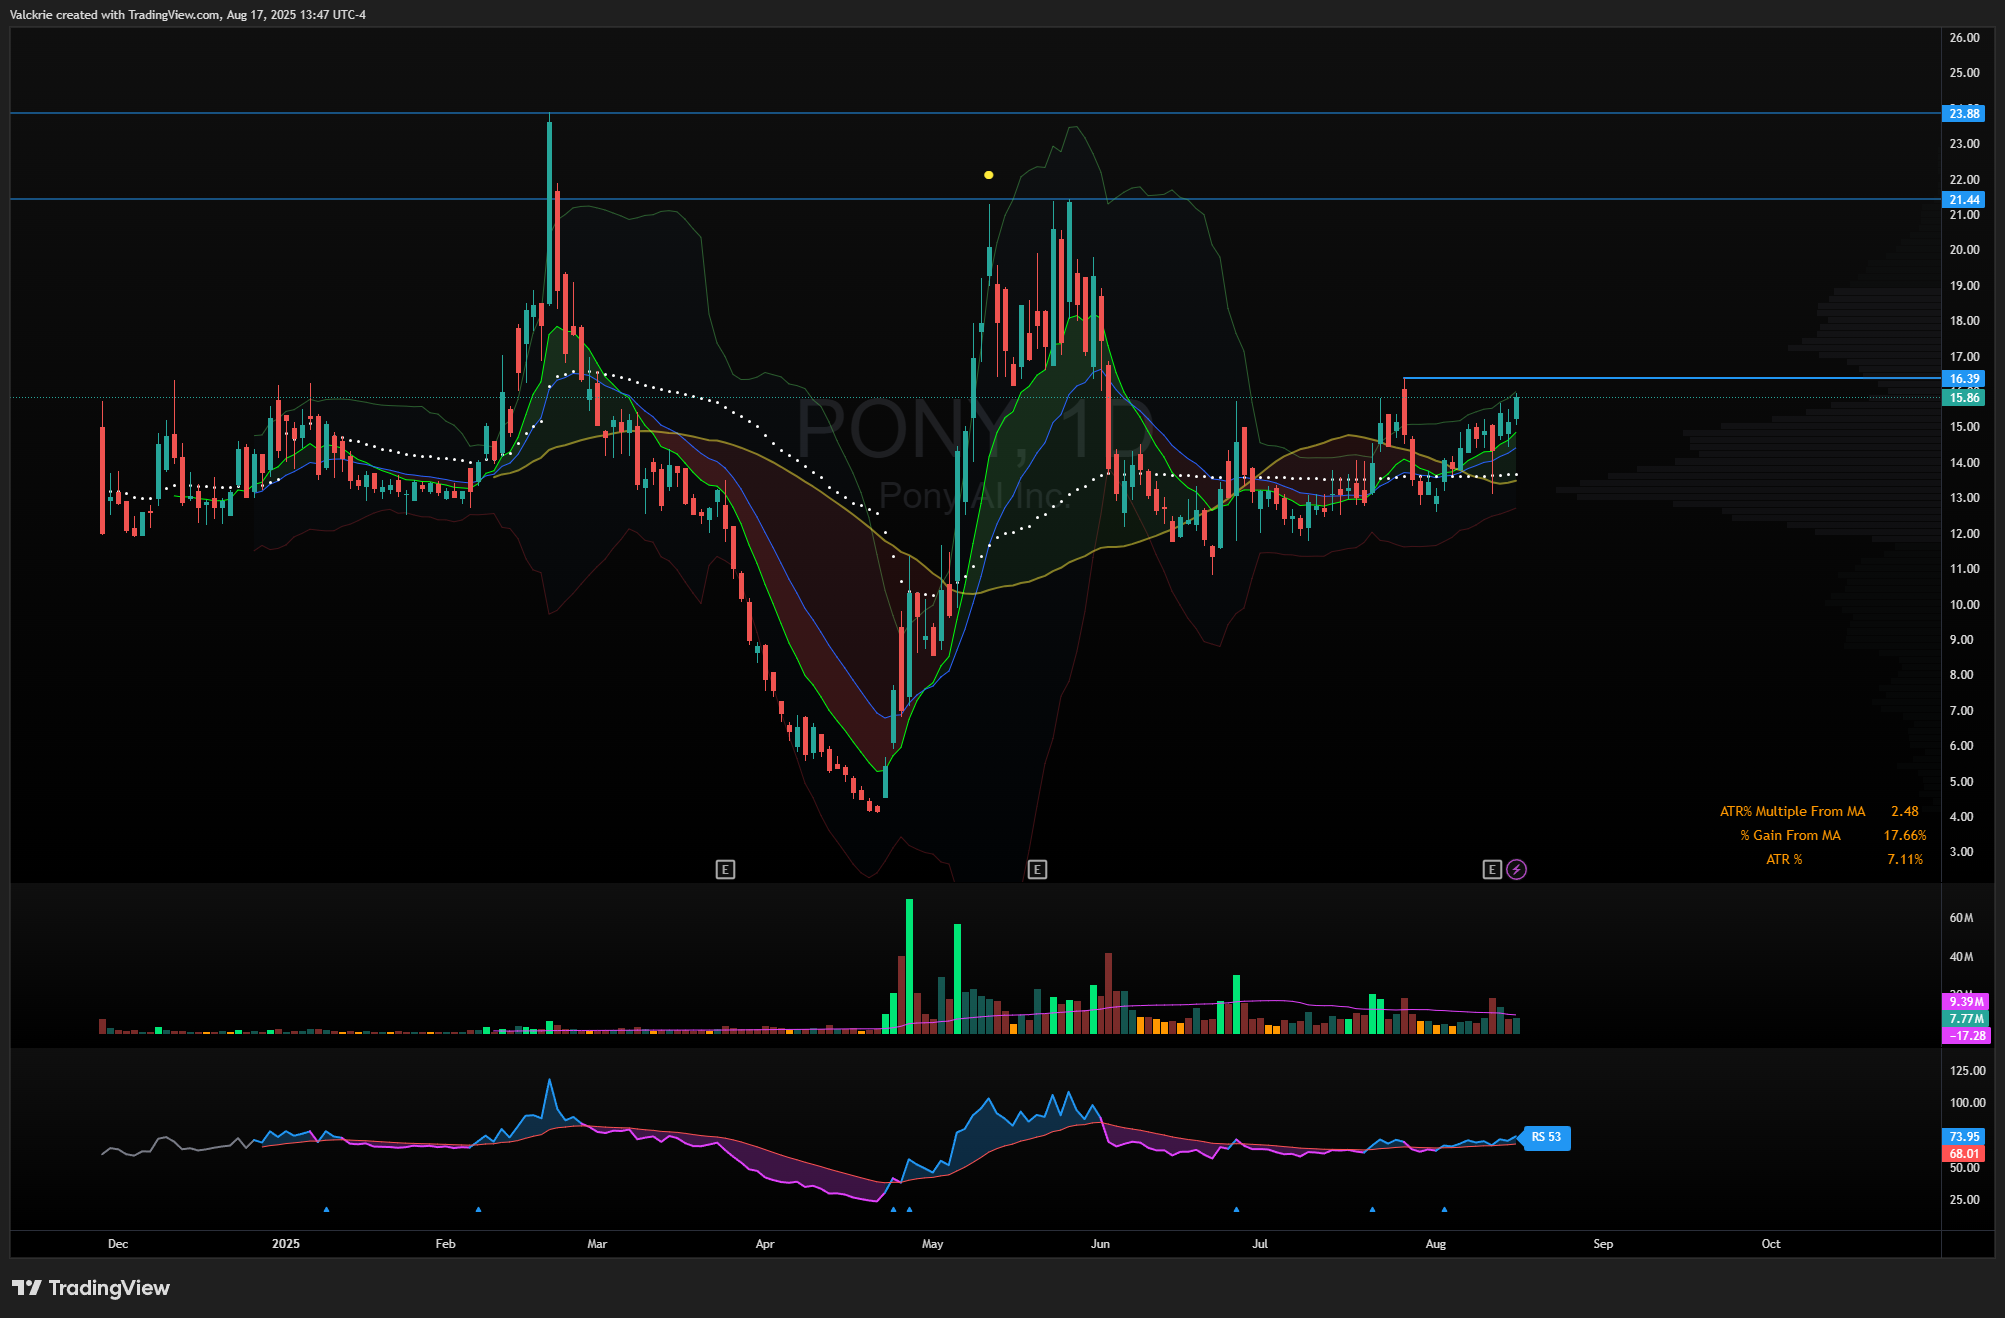Screen dimensions: 2005x1318
Task: Select the 23.88 price level label
Action: click(x=1964, y=114)
